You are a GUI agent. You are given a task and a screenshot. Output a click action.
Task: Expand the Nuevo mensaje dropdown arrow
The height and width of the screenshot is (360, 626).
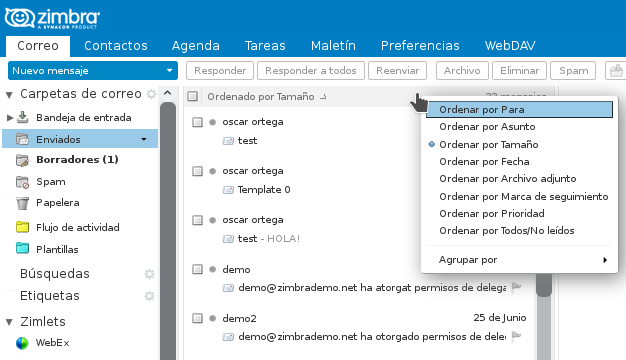(170, 71)
